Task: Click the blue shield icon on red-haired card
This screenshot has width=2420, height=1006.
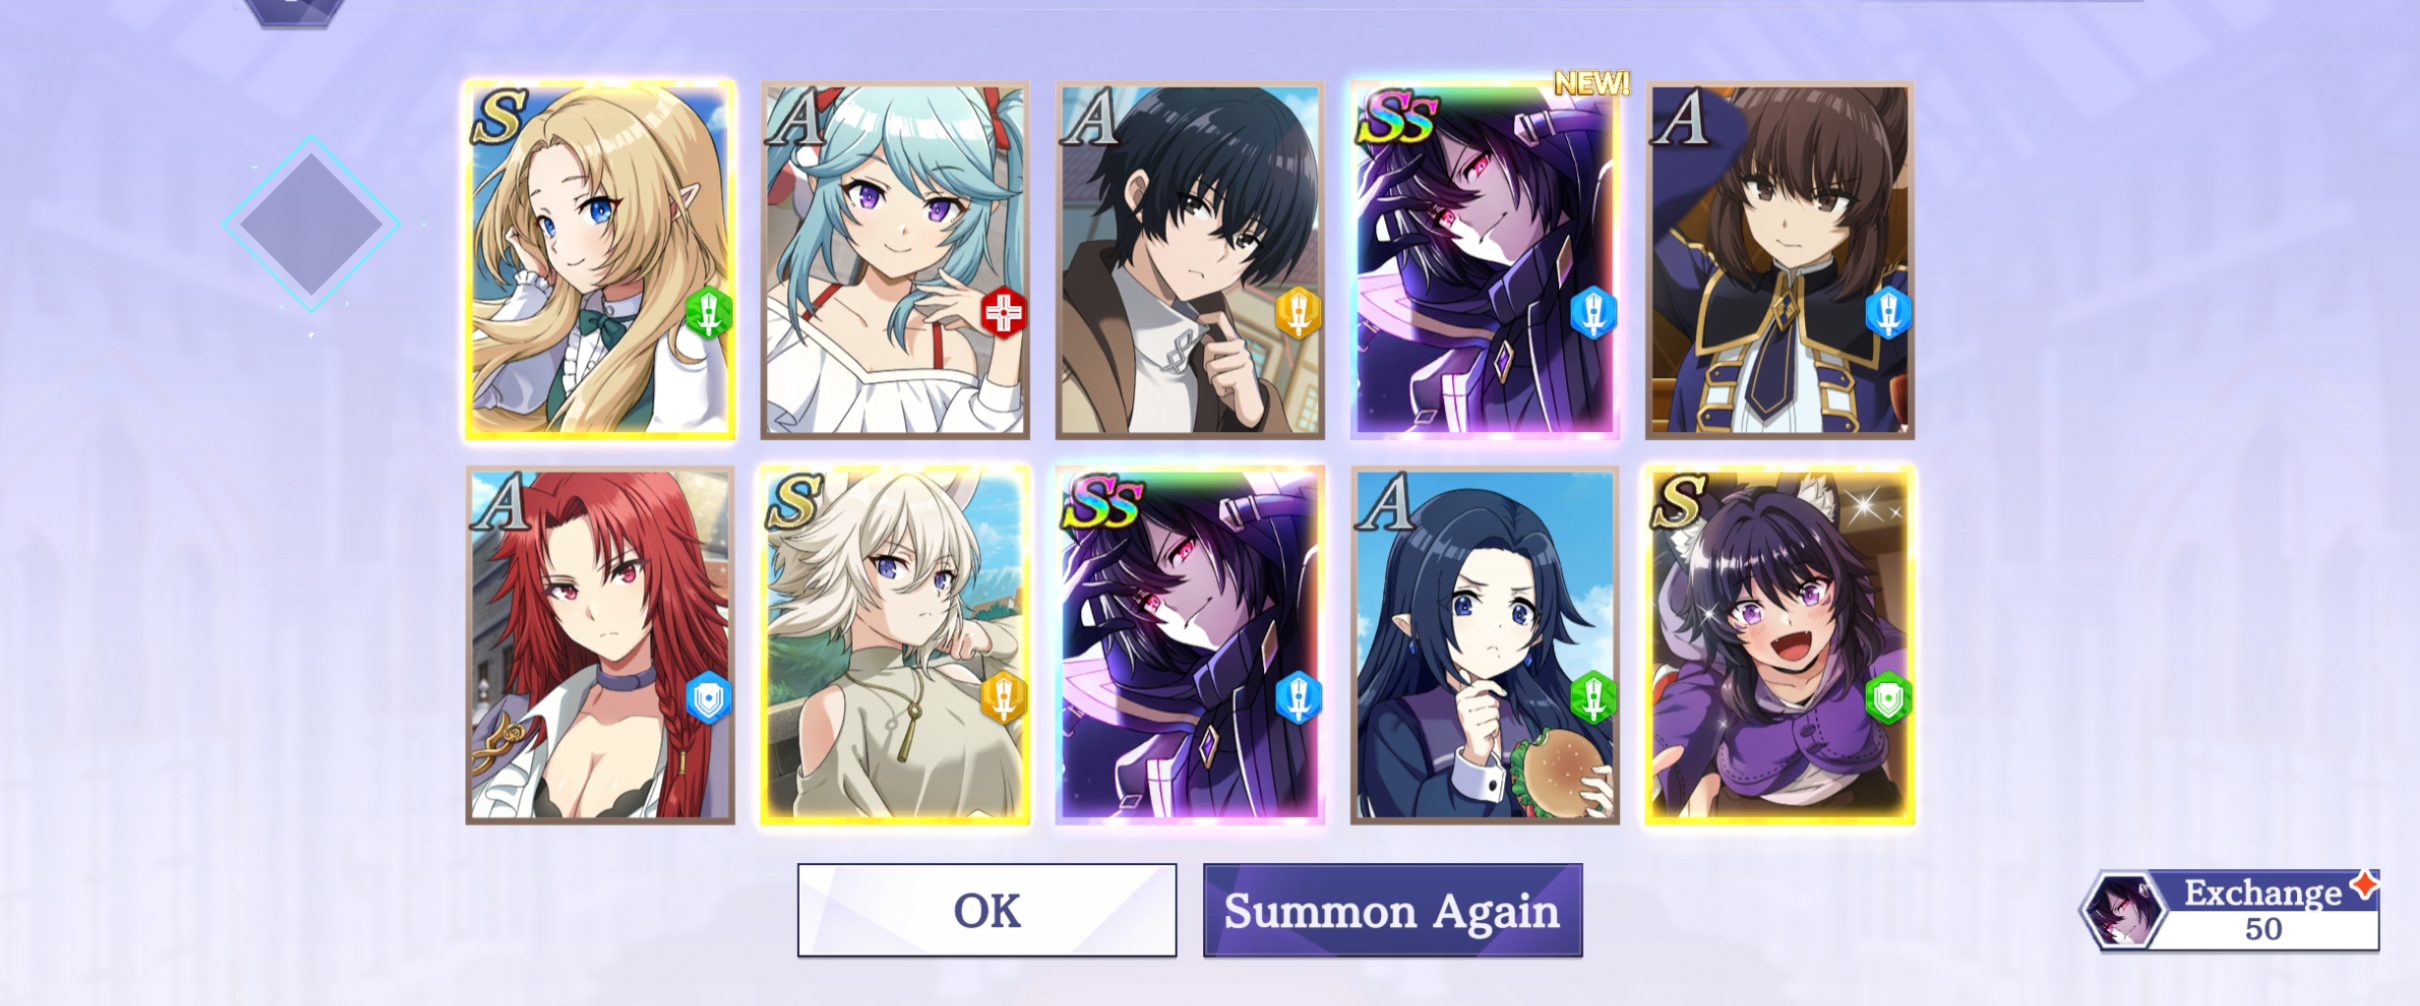Action: click(x=708, y=698)
